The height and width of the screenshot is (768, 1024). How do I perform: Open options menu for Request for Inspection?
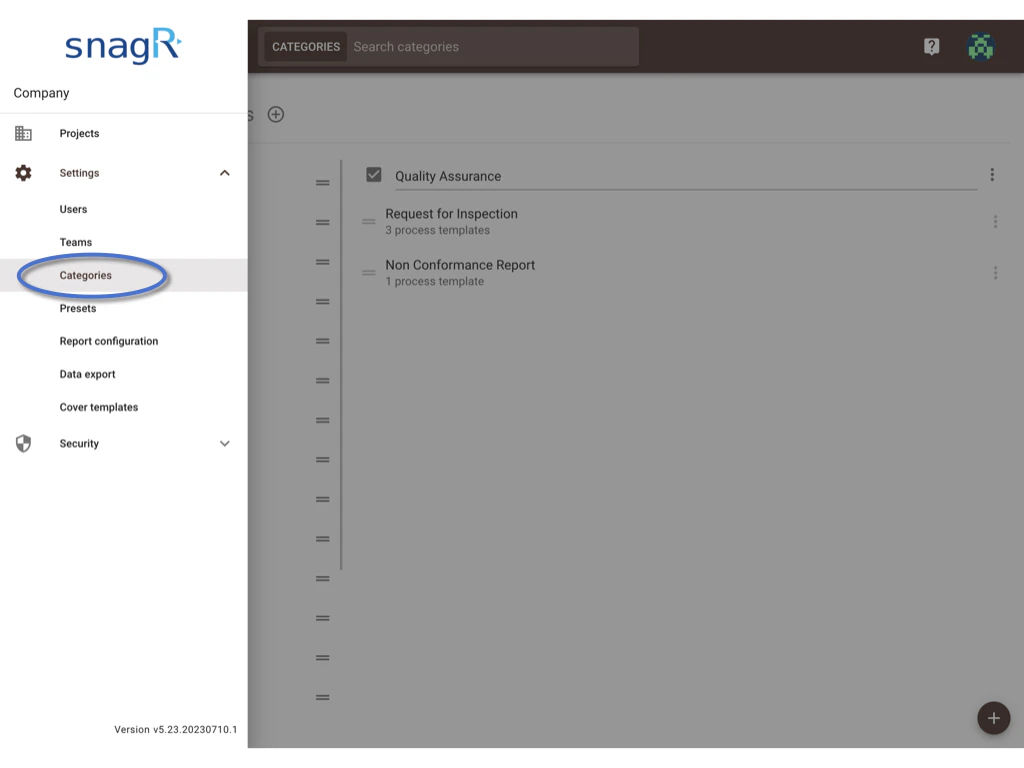click(995, 222)
